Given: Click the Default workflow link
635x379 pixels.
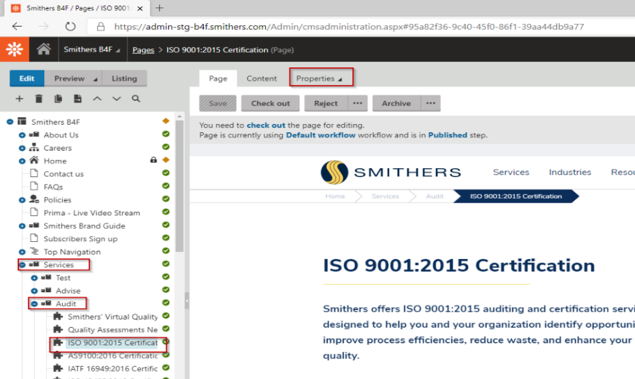Looking at the screenshot, I should click(321, 135).
